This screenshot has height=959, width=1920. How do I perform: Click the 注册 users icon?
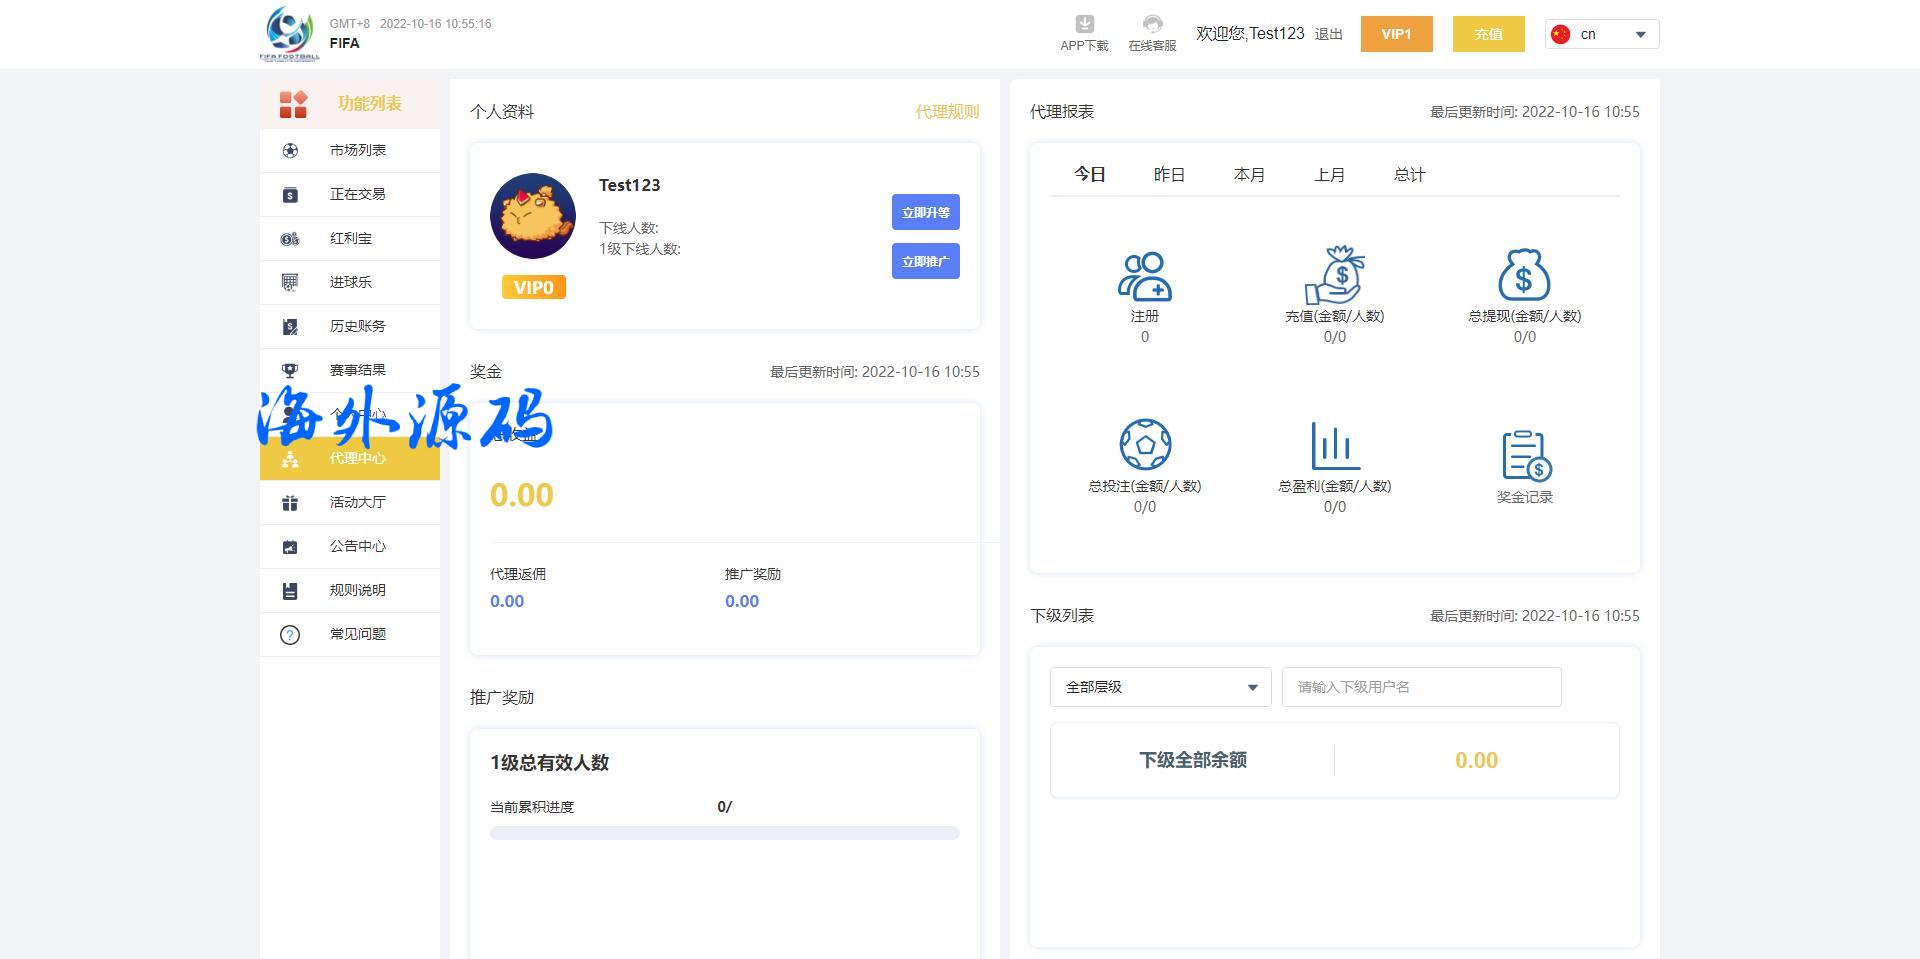(x=1145, y=276)
